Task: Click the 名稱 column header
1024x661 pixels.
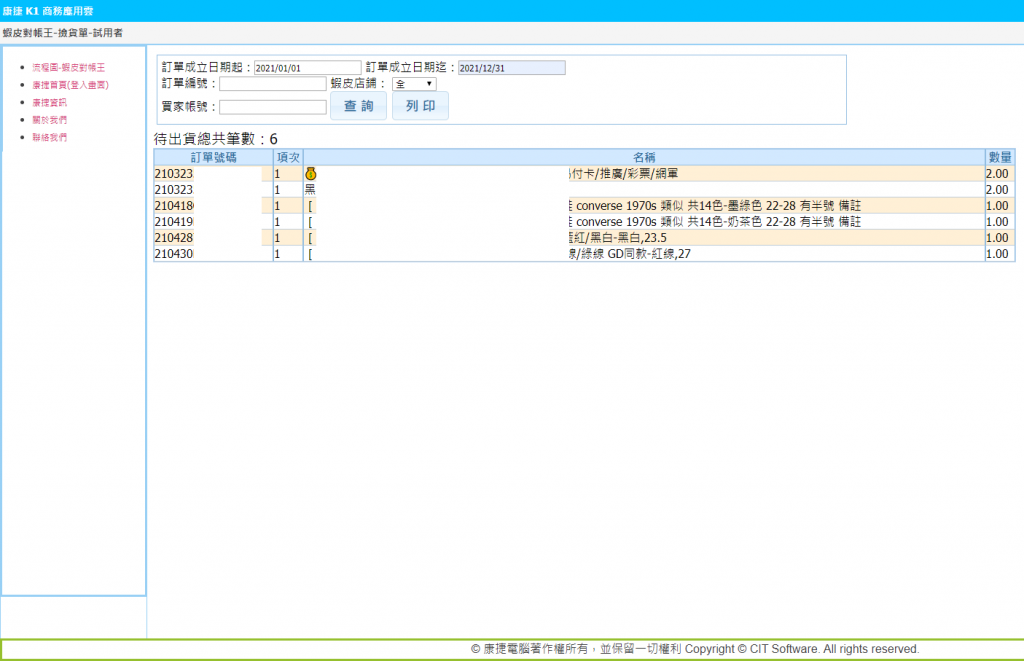Action: pyautogui.click(x=644, y=157)
